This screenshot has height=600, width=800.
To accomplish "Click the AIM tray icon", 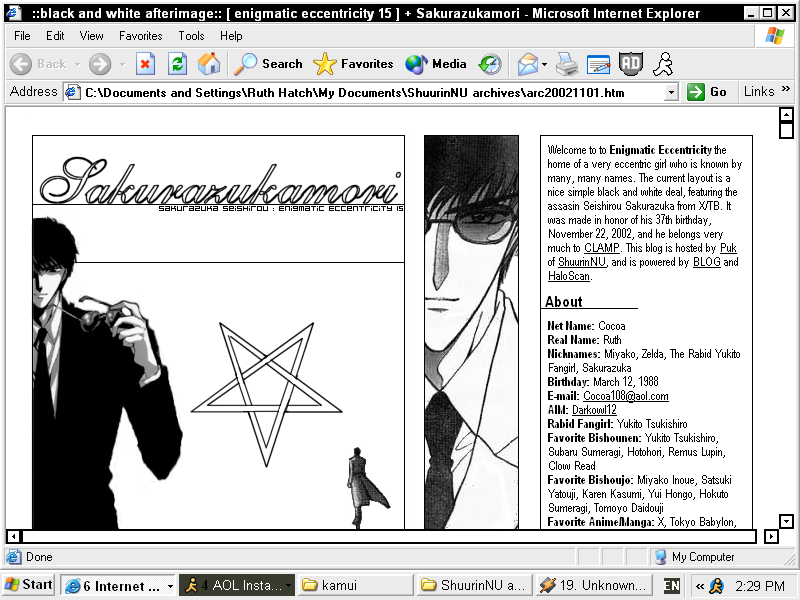I will click(716, 586).
